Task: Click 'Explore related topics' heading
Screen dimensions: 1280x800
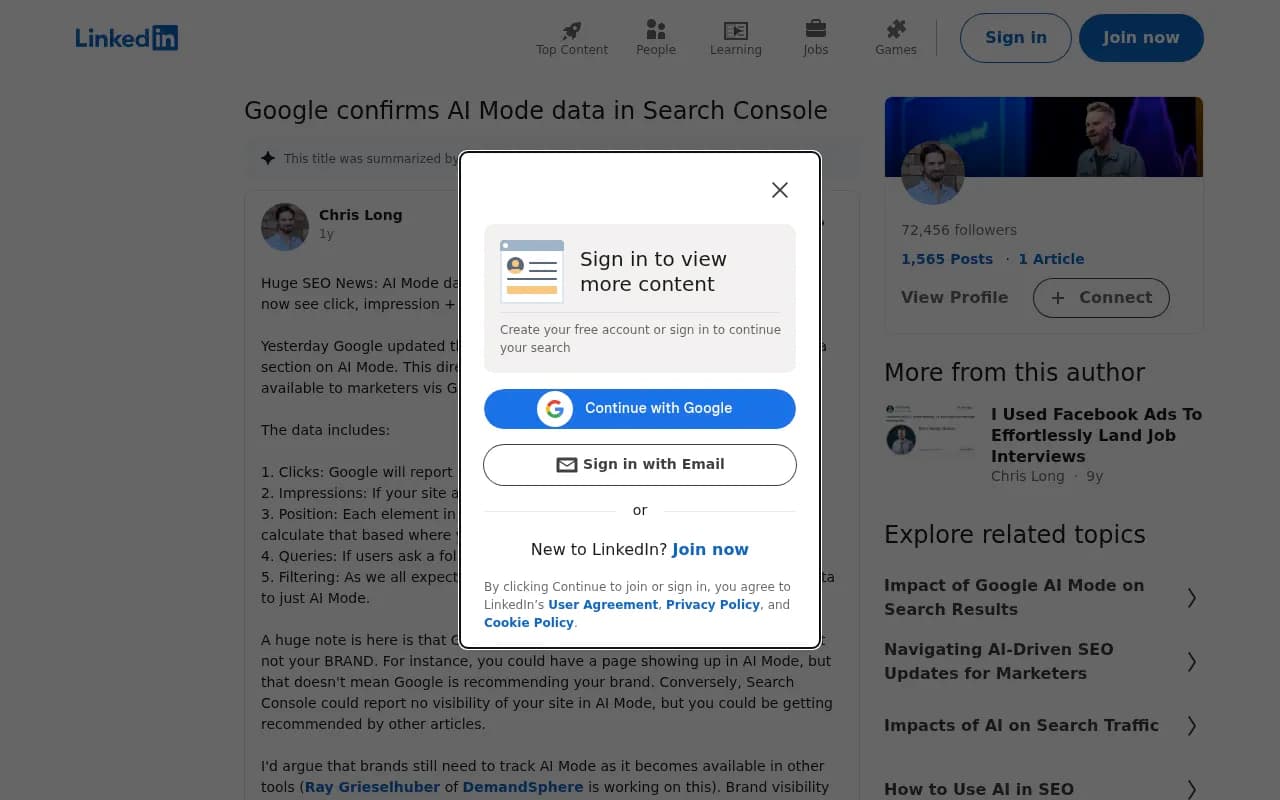Action: (1015, 535)
